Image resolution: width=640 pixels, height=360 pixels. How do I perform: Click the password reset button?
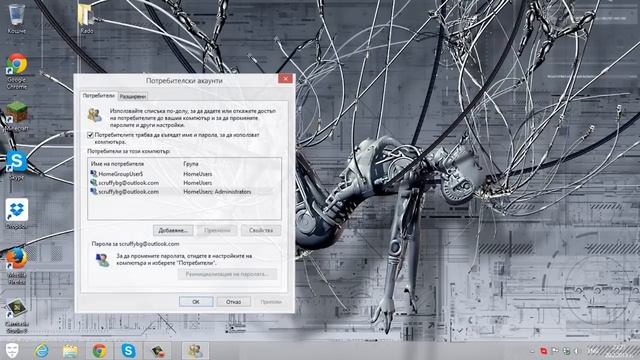(227, 274)
